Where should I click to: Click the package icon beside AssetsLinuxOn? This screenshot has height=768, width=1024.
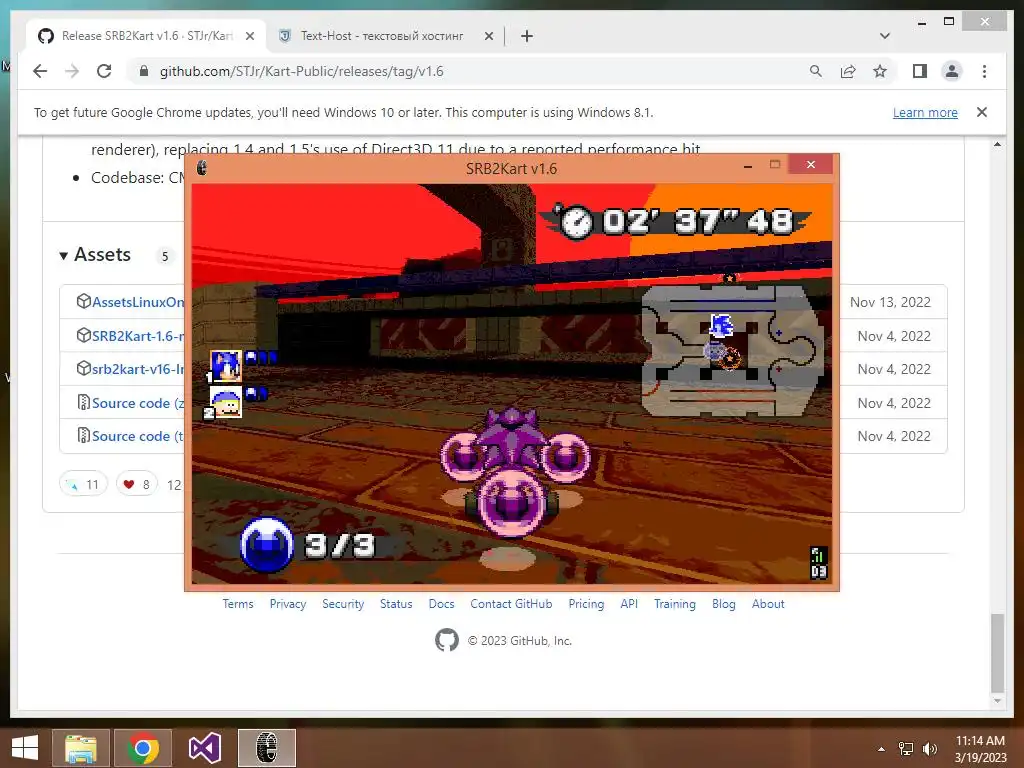pyautogui.click(x=84, y=301)
